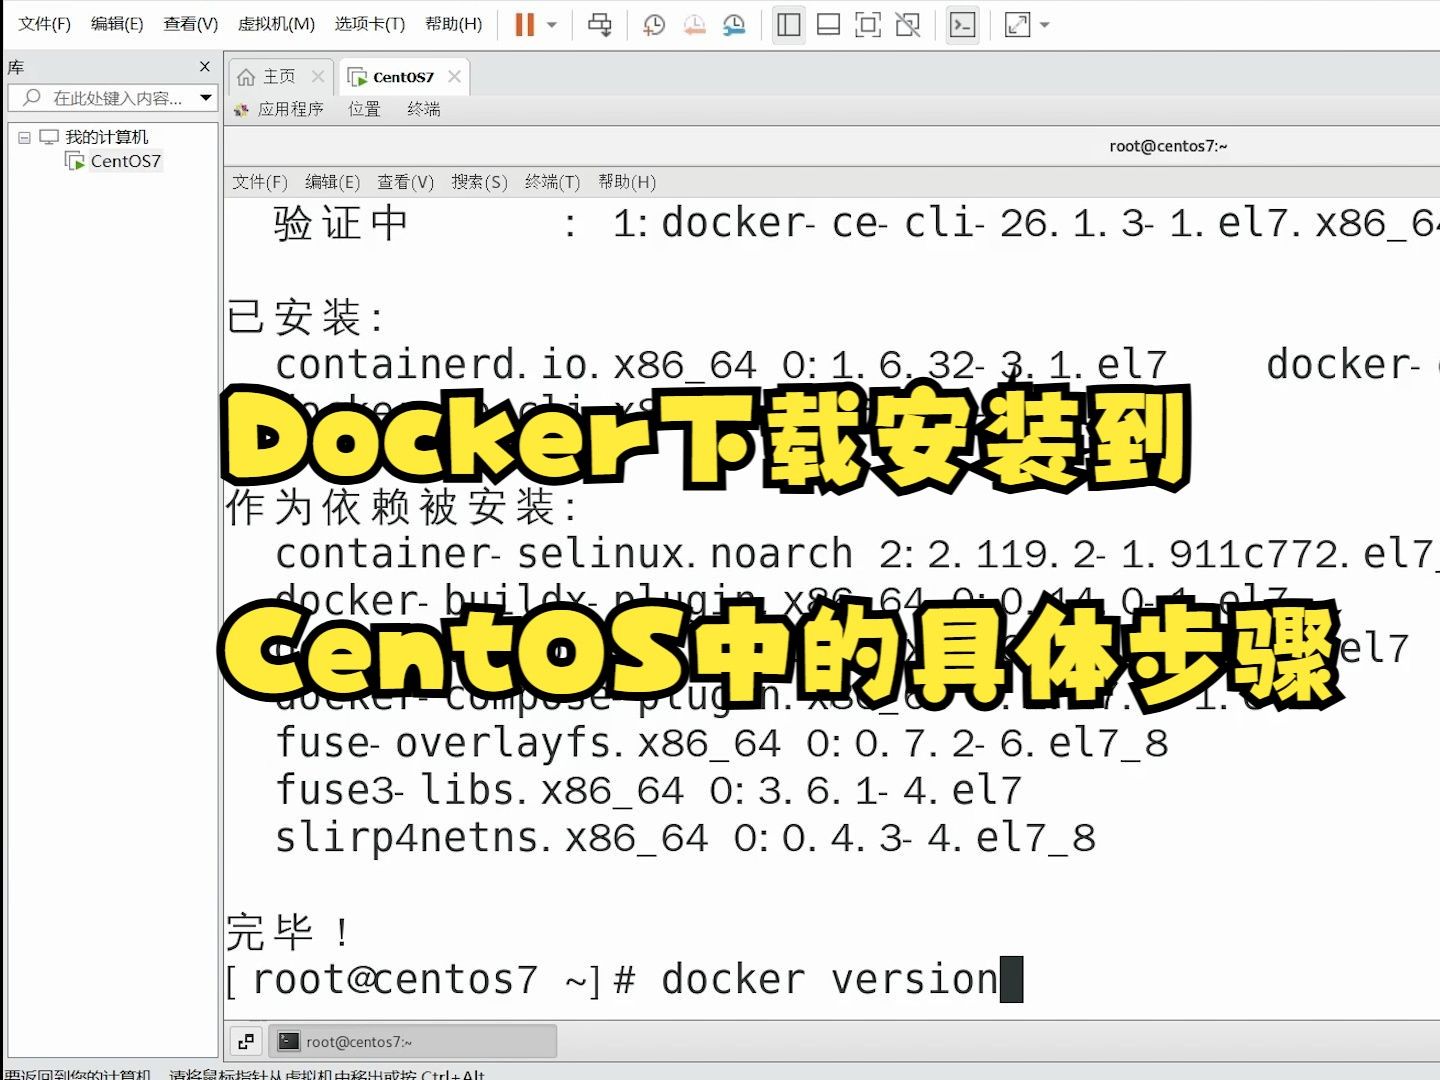Image resolution: width=1440 pixels, height=1080 pixels.
Task: Open the 虚拟机(M) menu
Action: 276,24
